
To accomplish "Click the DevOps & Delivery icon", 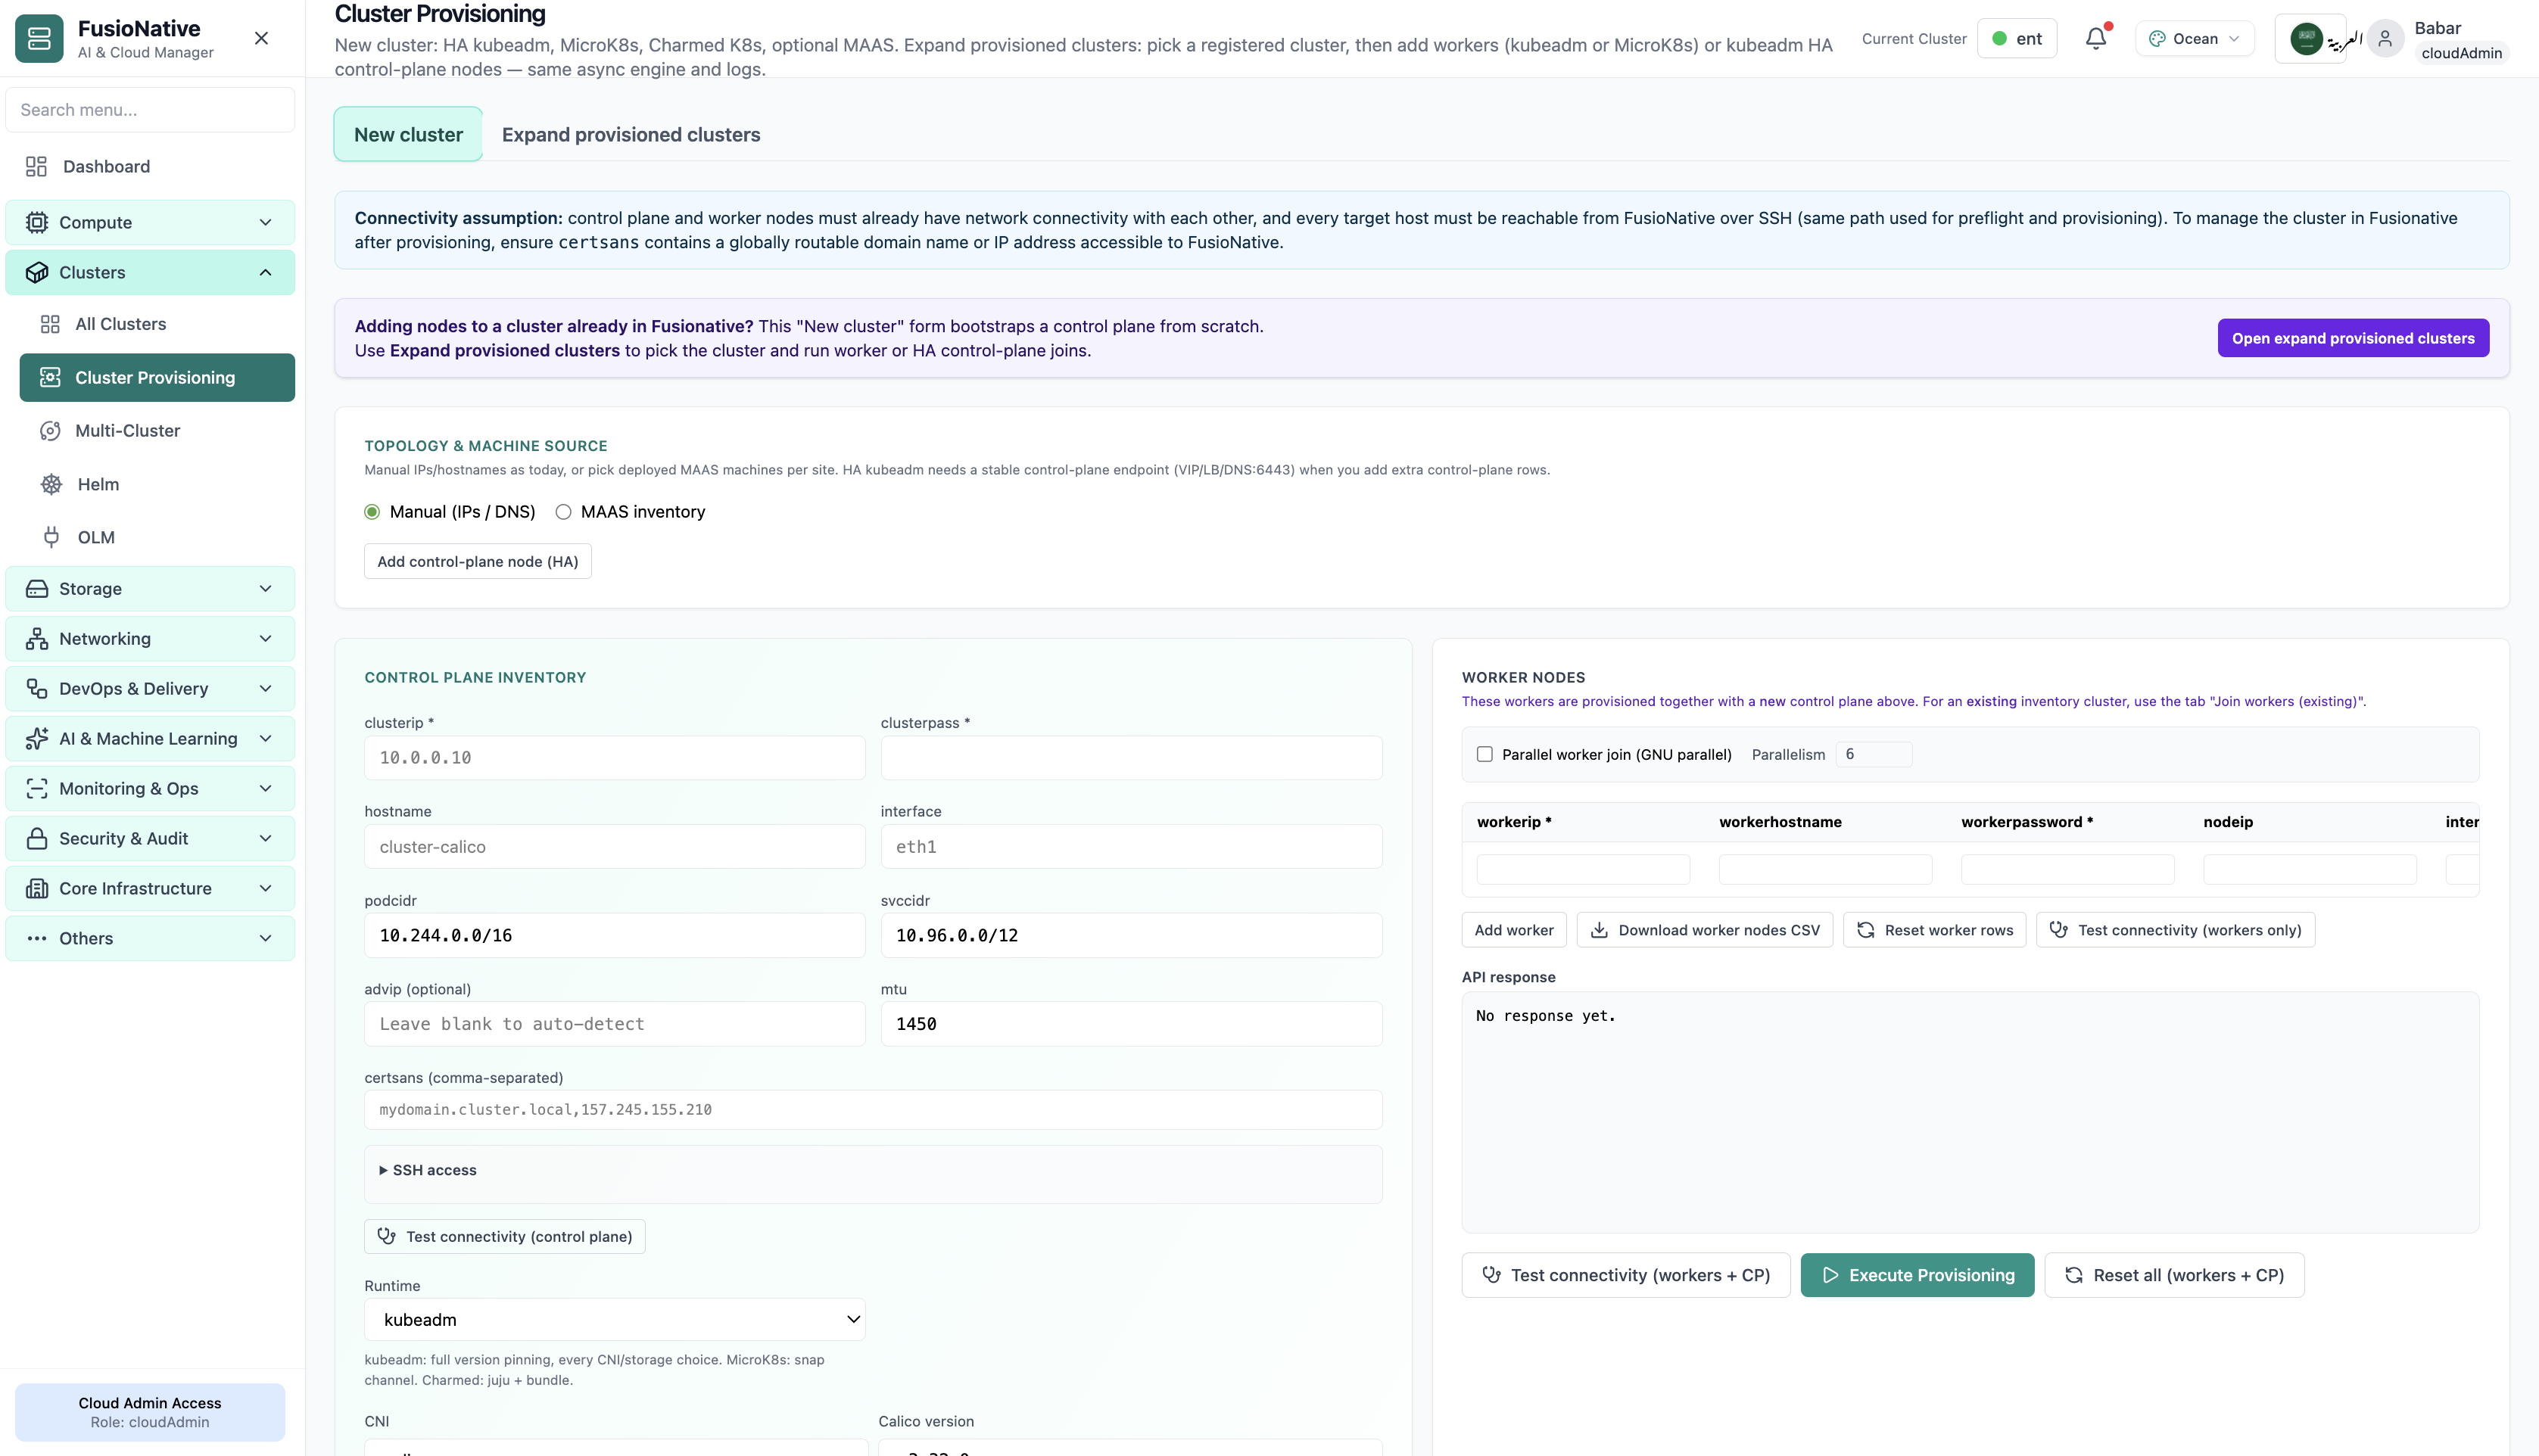I will pyautogui.click(x=37, y=688).
